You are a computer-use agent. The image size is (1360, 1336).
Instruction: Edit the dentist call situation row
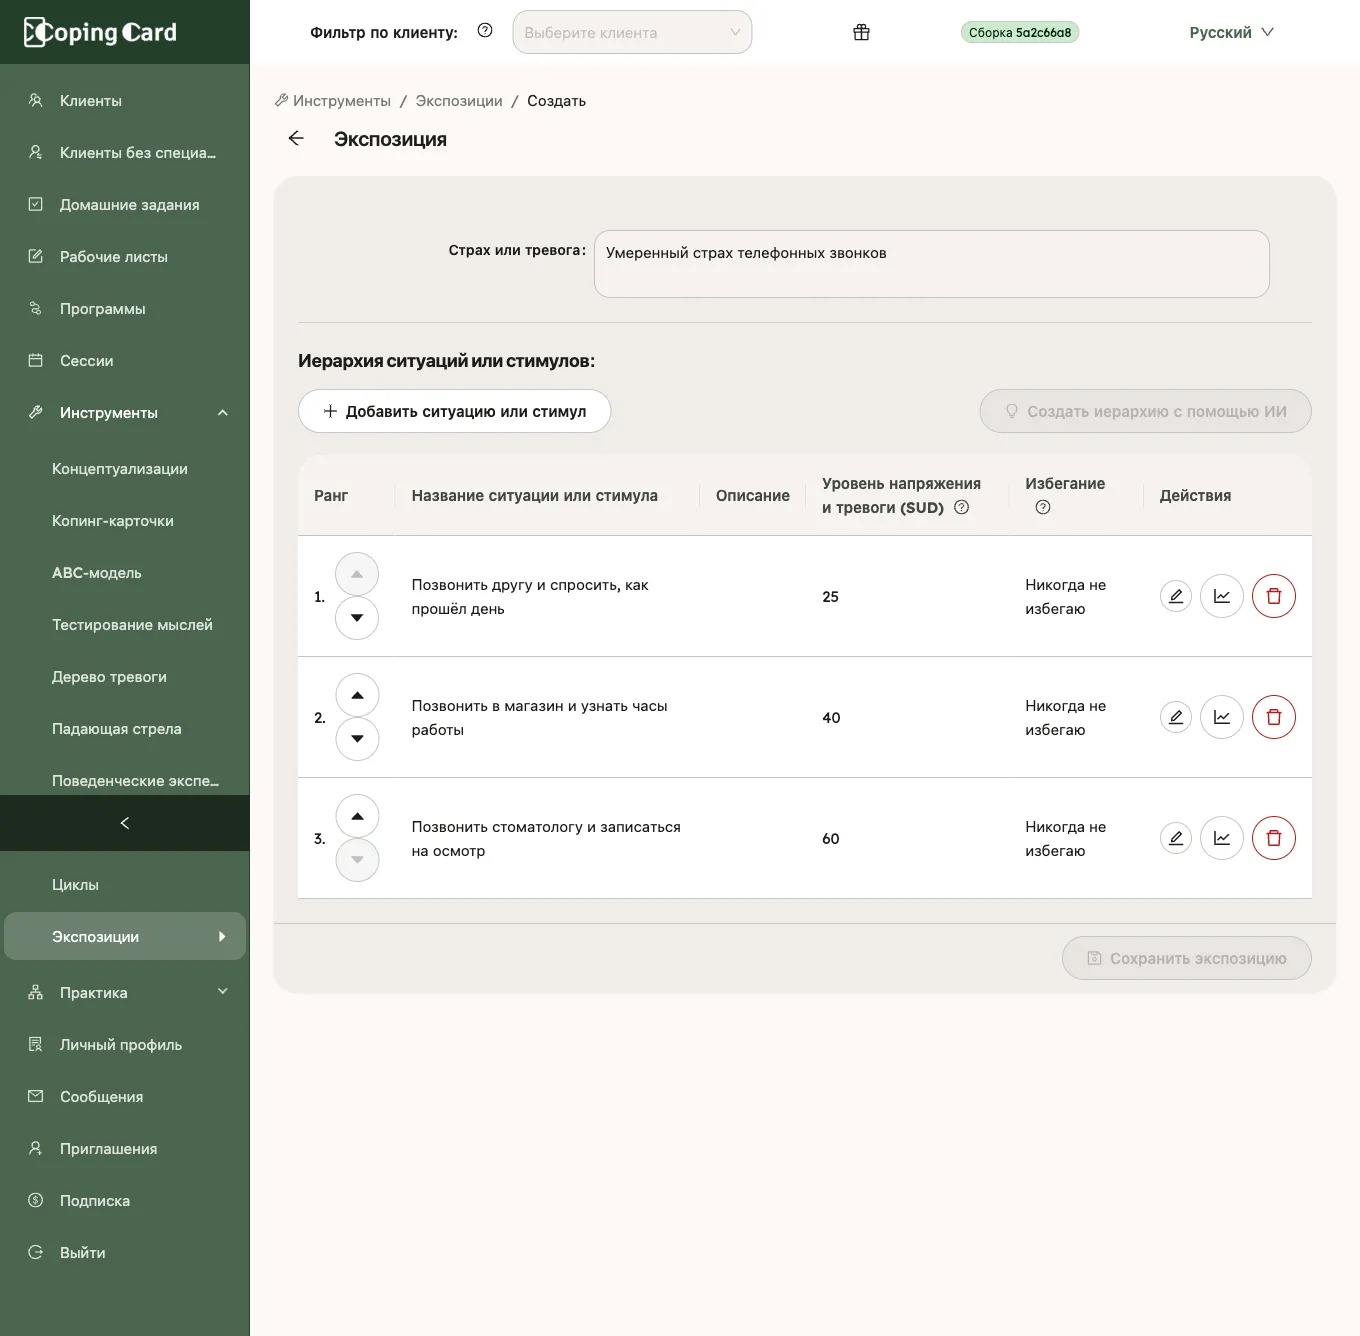(x=1176, y=838)
